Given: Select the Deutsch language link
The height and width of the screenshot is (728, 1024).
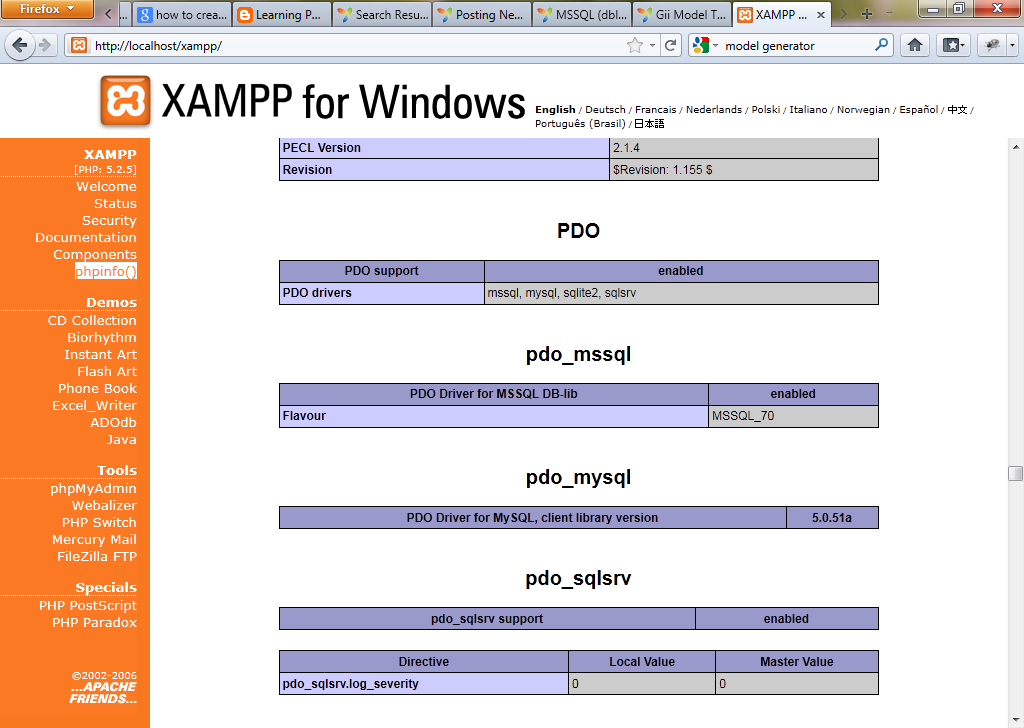Looking at the screenshot, I should 605,109.
